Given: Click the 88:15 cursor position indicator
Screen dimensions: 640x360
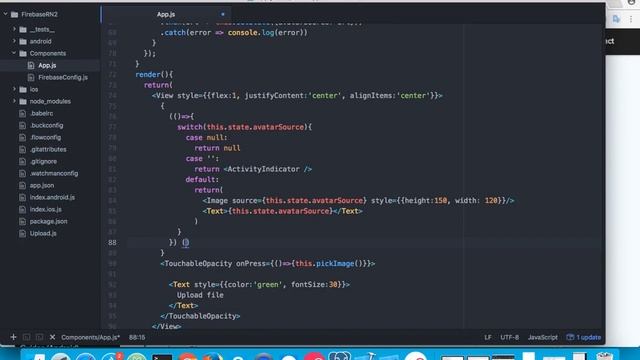Looking at the screenshot, I should (x=137, y=337).
